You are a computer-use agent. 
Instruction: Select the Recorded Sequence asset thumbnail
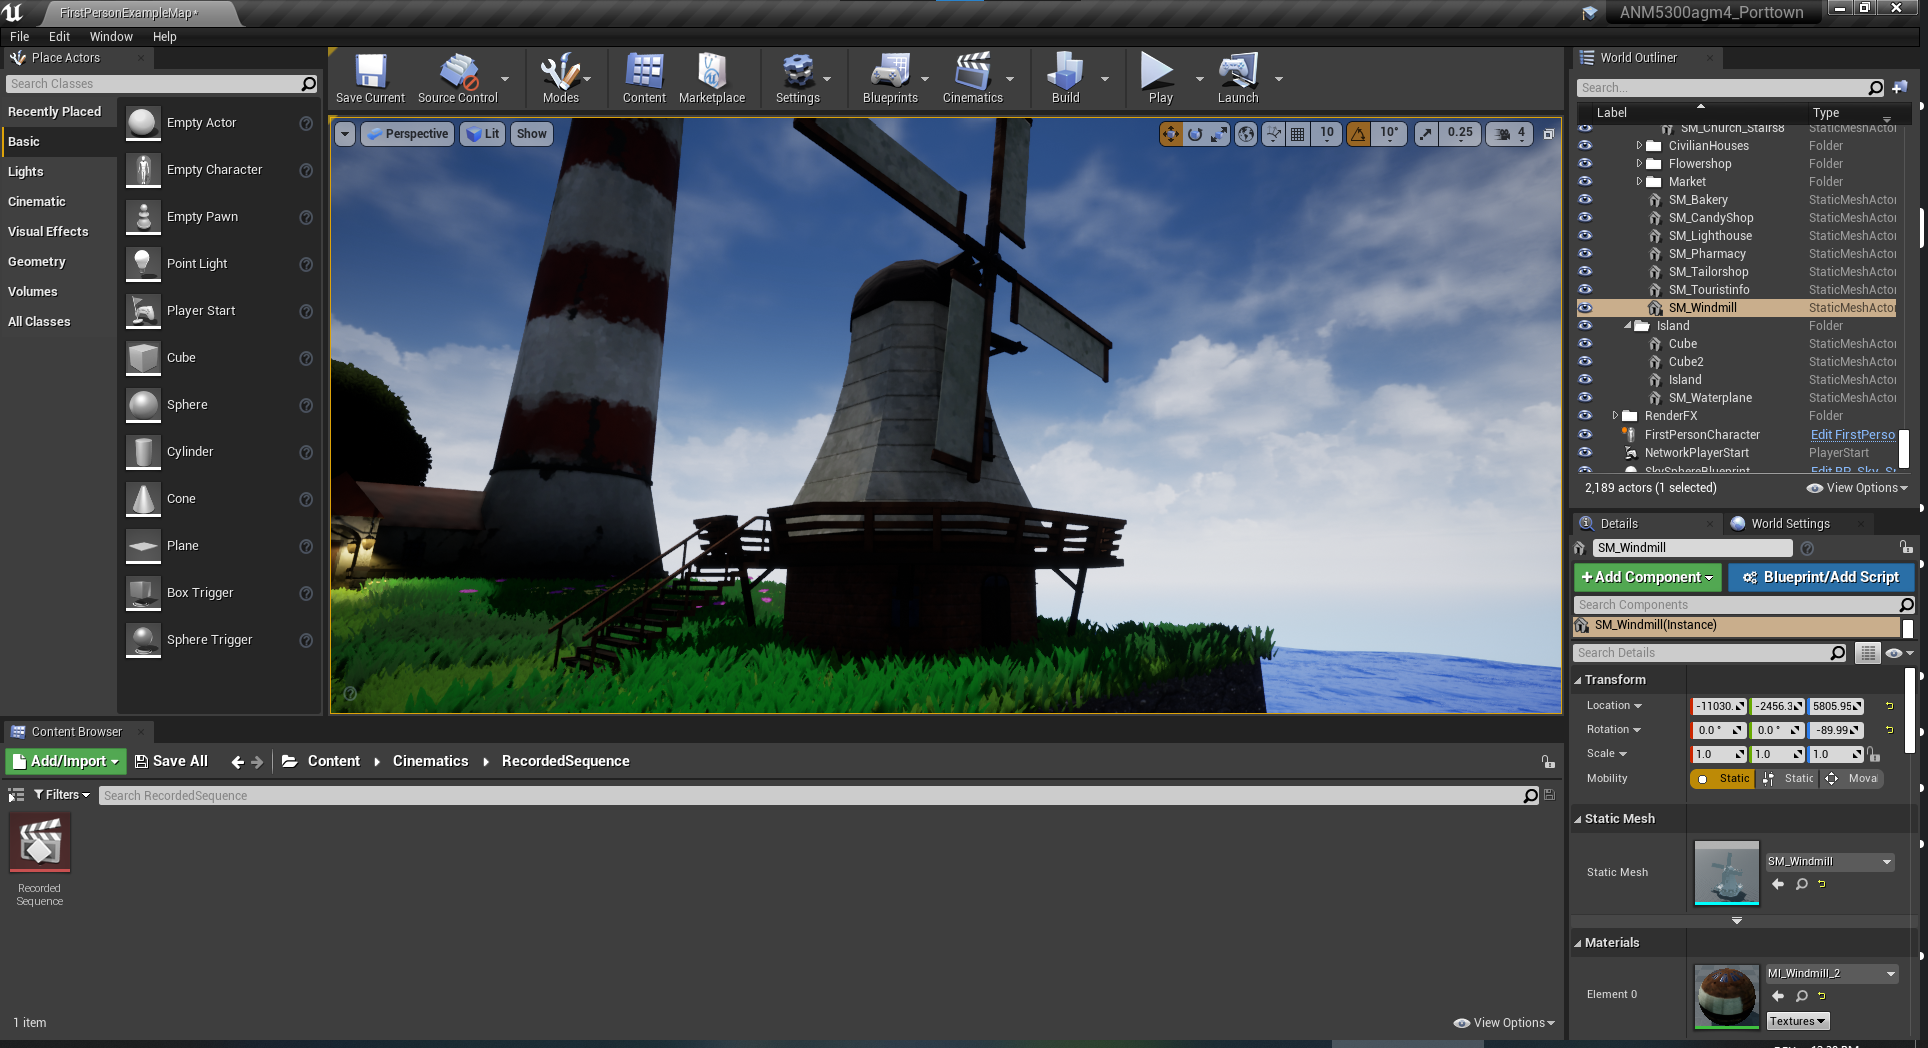(40, 842)
